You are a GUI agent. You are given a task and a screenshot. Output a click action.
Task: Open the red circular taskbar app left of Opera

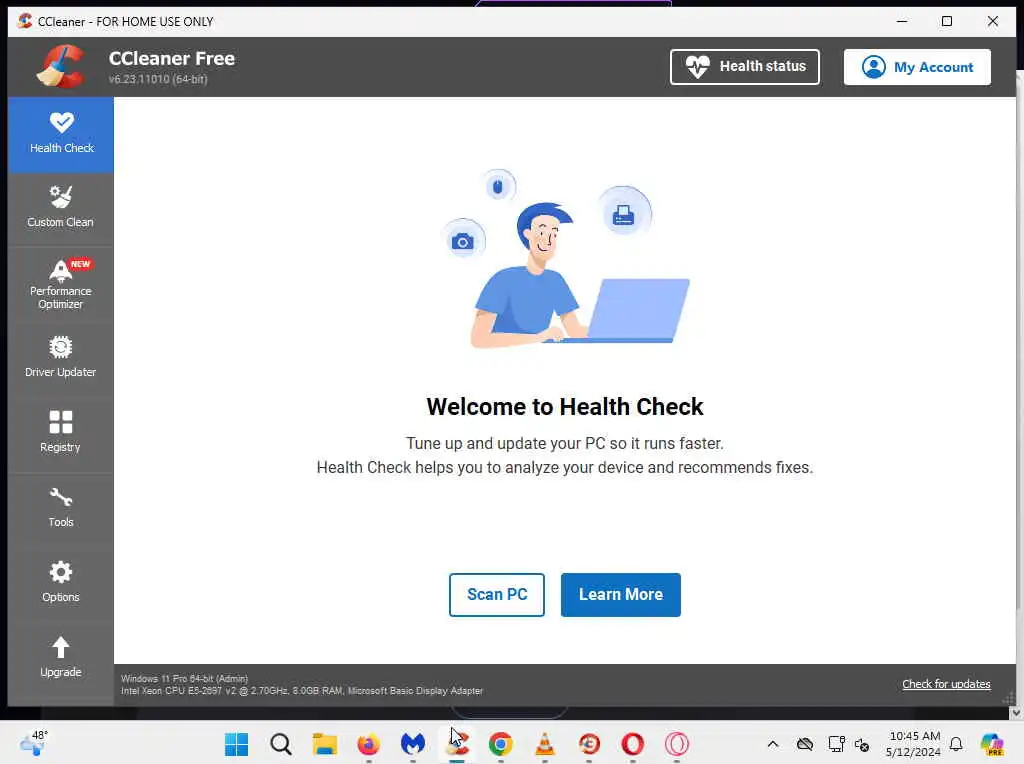[588, 744]
